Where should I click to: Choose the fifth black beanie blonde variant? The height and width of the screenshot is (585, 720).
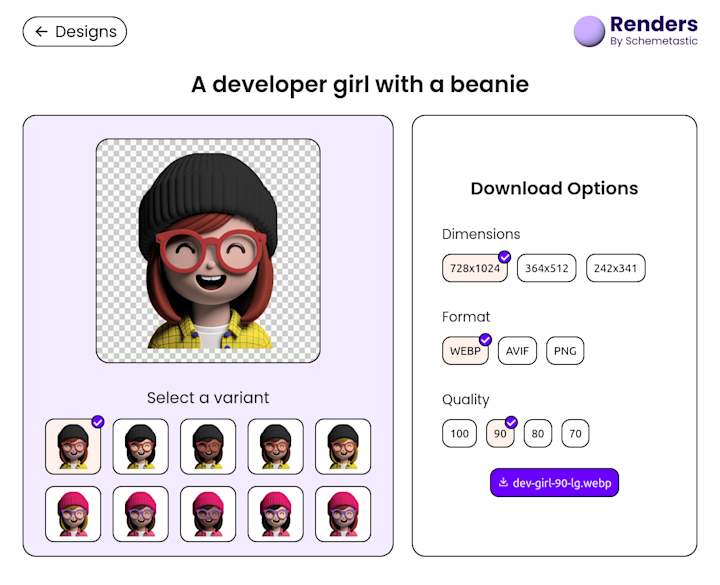[343, 446]
